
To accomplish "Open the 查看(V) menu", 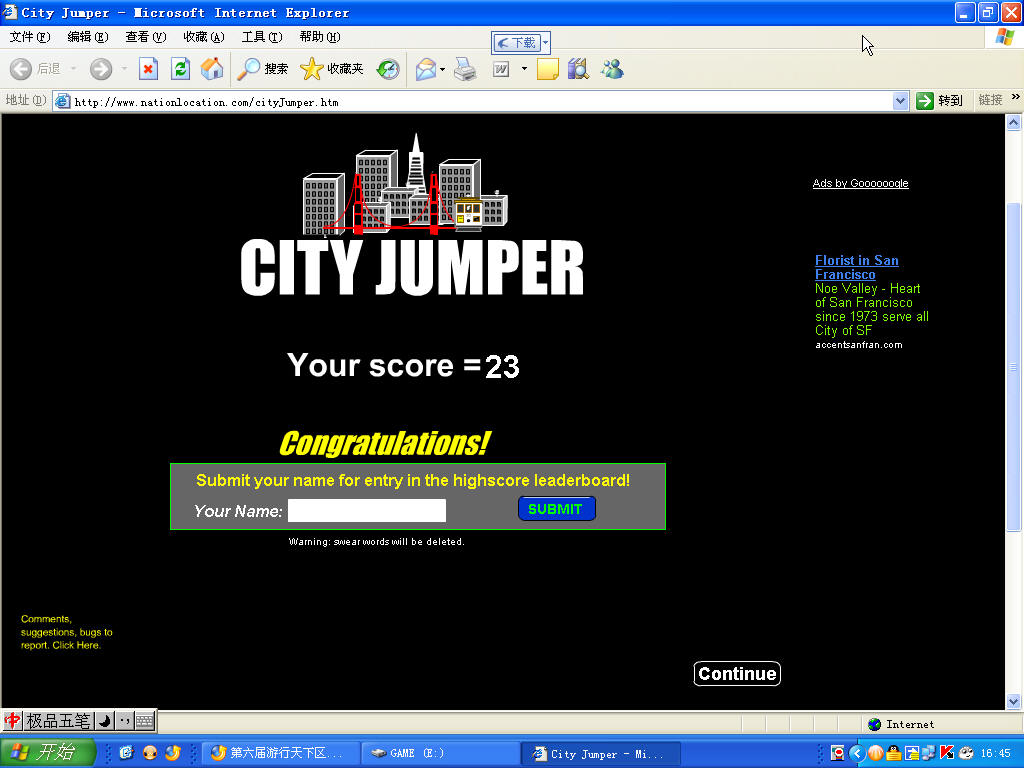I will (x=146, y=37).
